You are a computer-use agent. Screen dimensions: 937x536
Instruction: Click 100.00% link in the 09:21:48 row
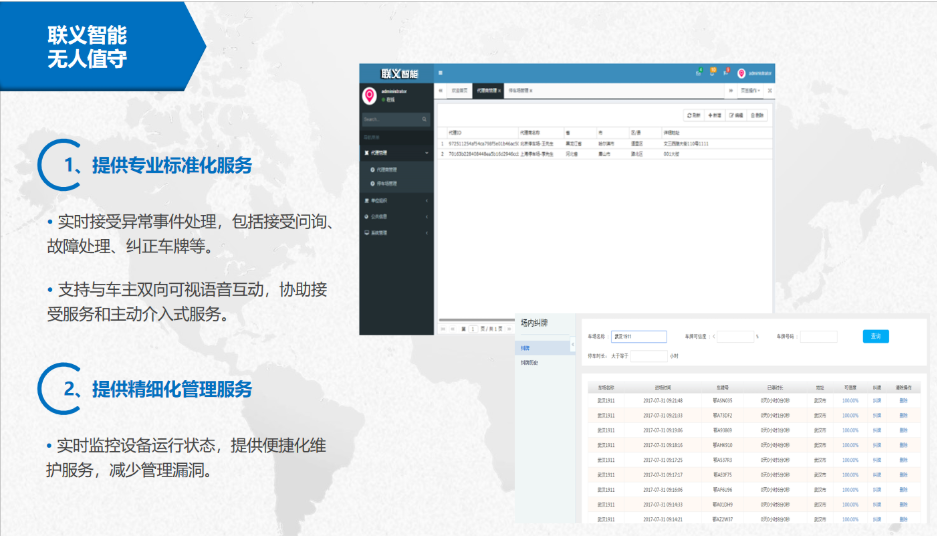coord(850,400)
